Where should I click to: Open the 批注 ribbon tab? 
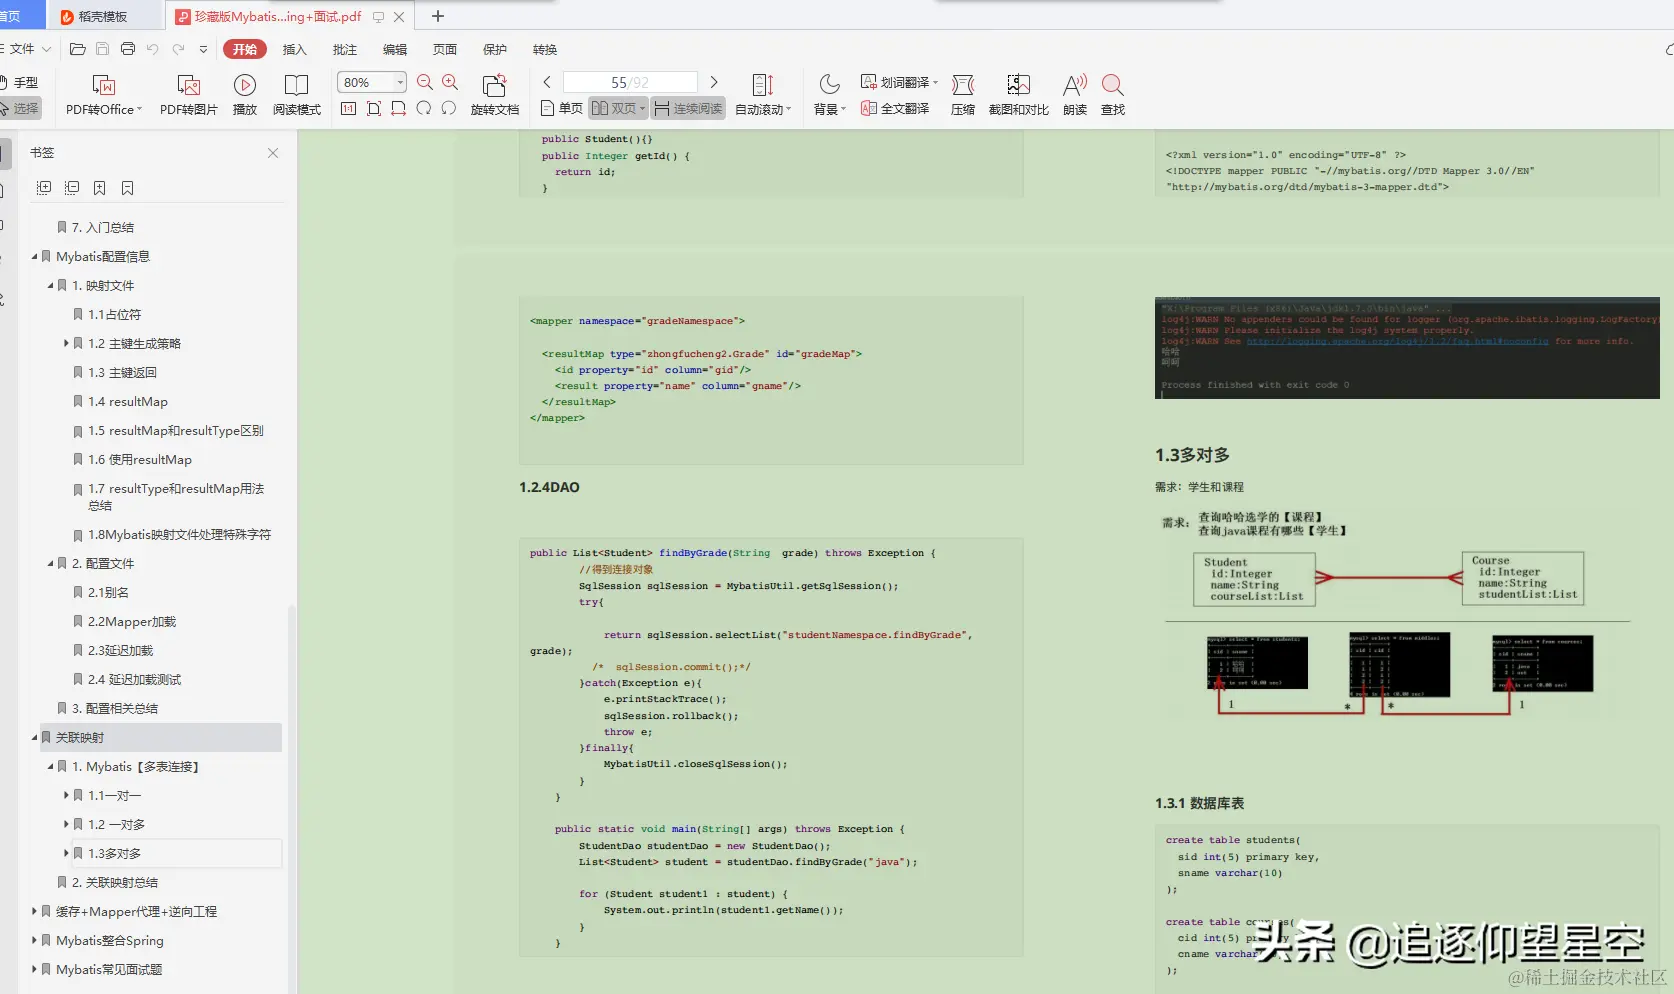345,50
